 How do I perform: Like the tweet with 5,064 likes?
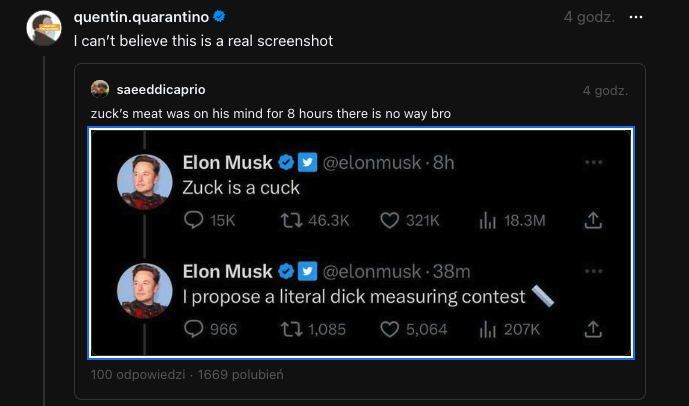pyautogui.click(x=390, y=328)
